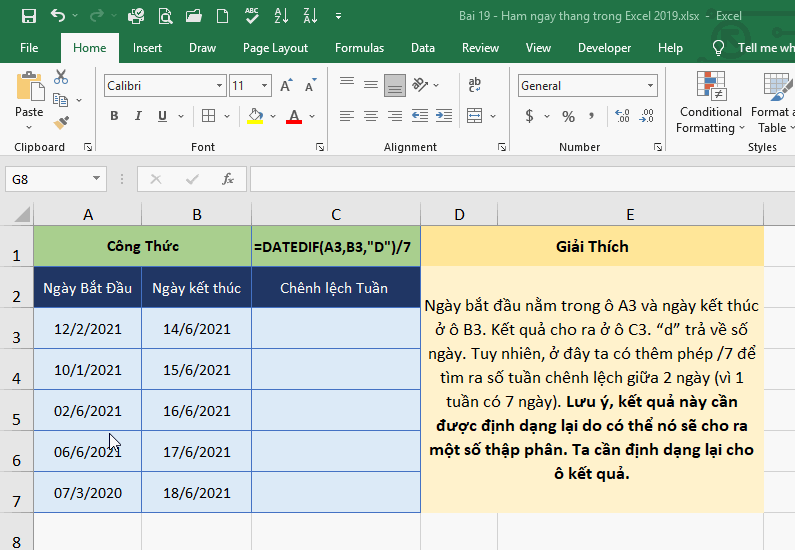Click the Copy icon in Clipboard group
Screen dimensions: 795x550
pyautogui.click(x=60, y=100)
